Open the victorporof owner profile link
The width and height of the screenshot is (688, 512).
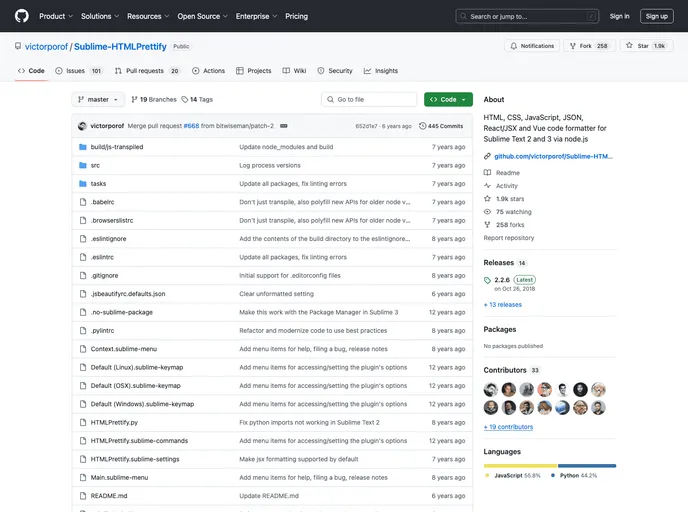click(x=46, y=47)
